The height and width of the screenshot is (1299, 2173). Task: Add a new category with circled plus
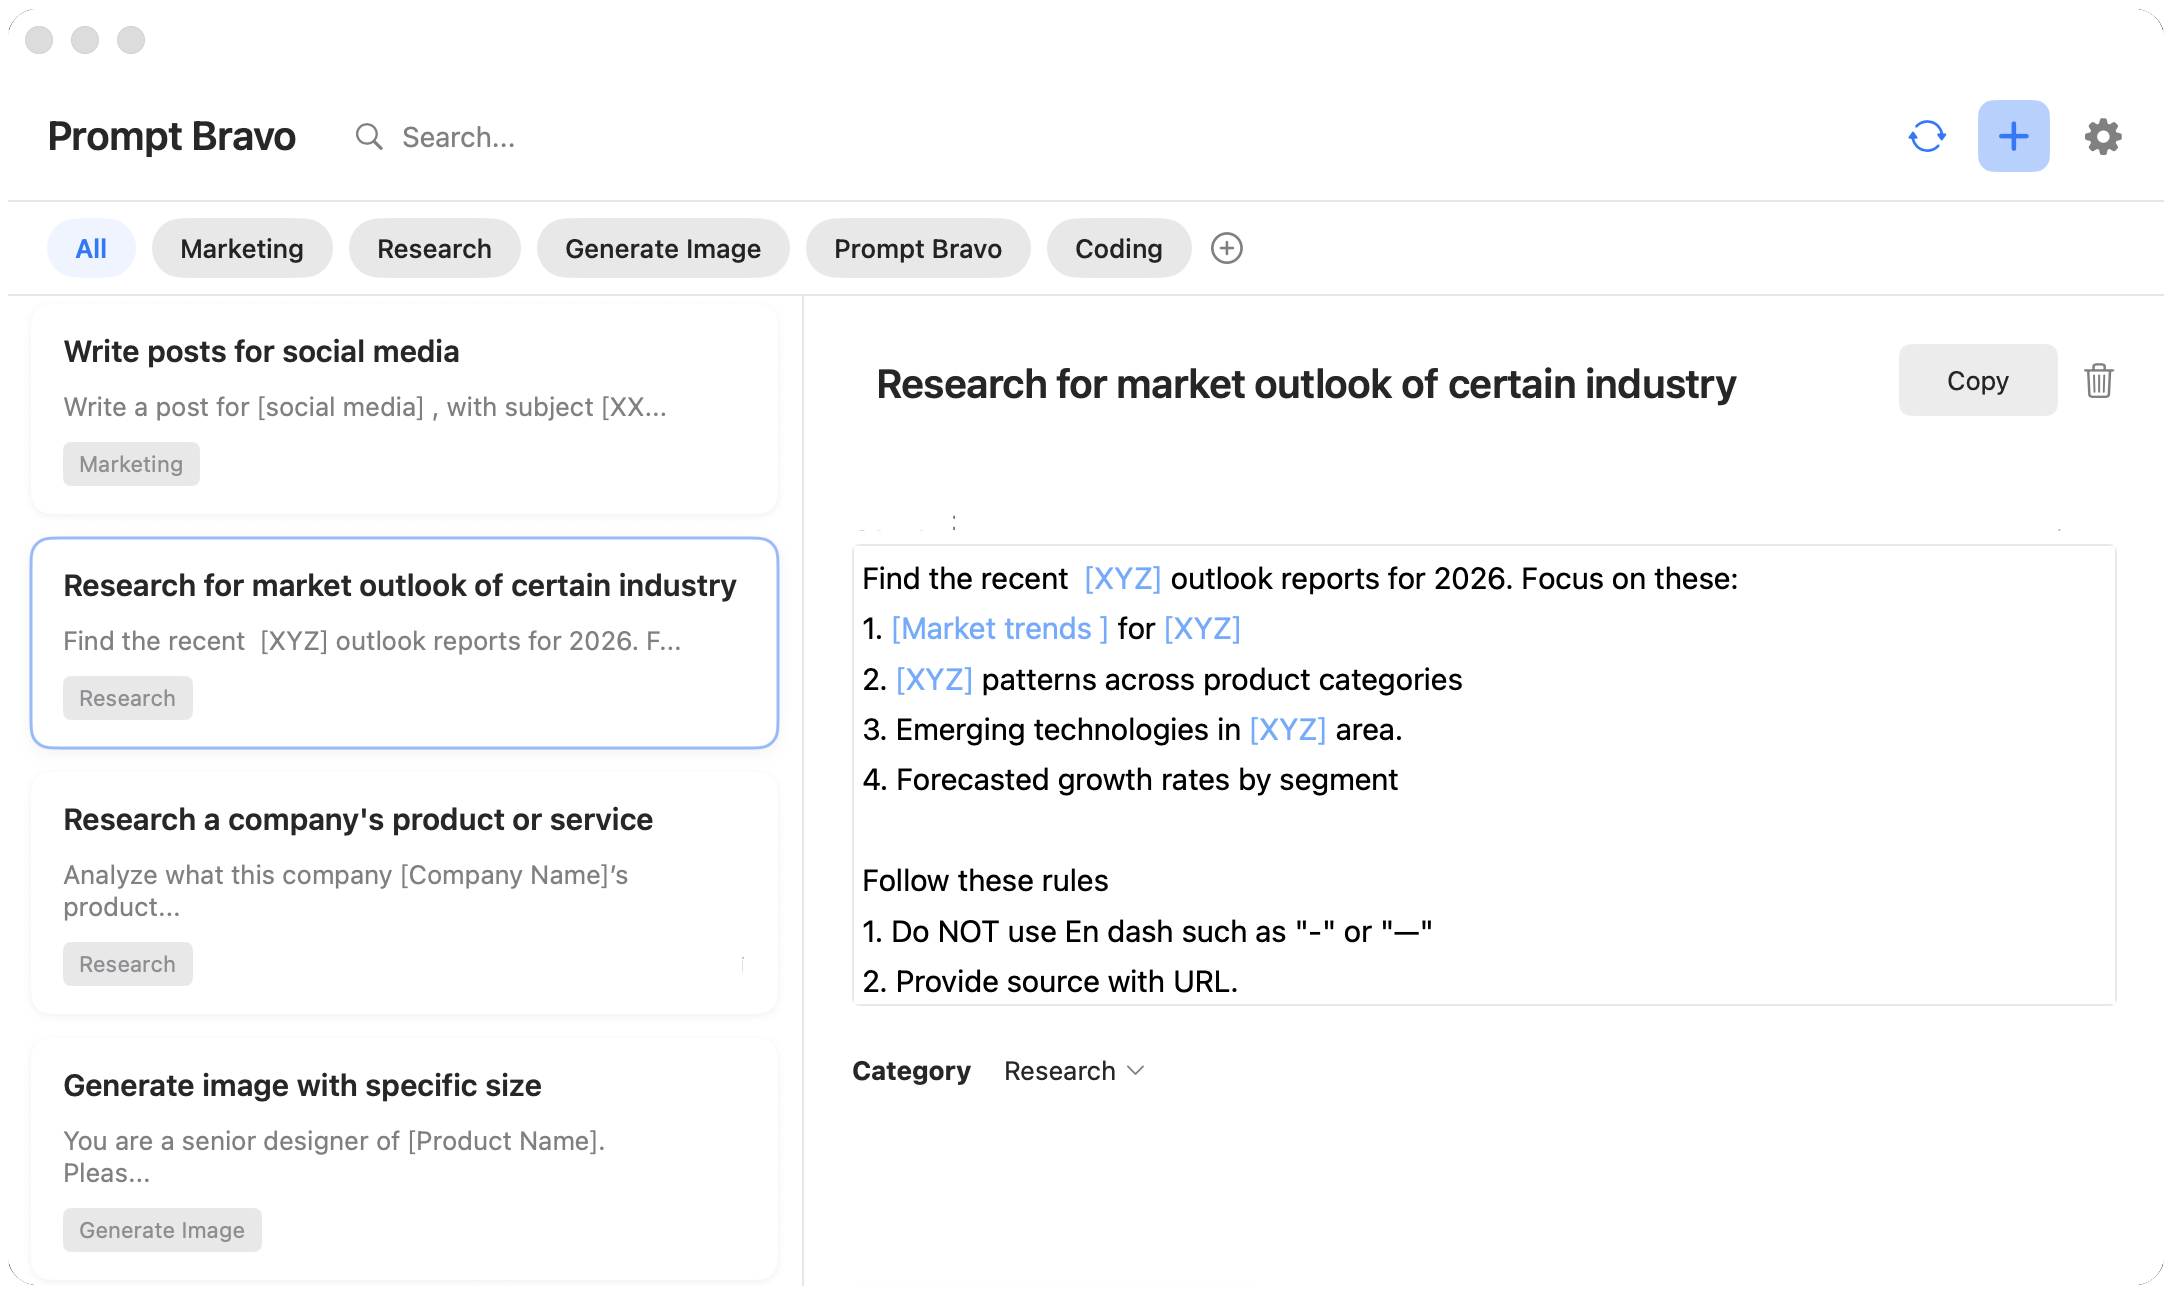1226,248
